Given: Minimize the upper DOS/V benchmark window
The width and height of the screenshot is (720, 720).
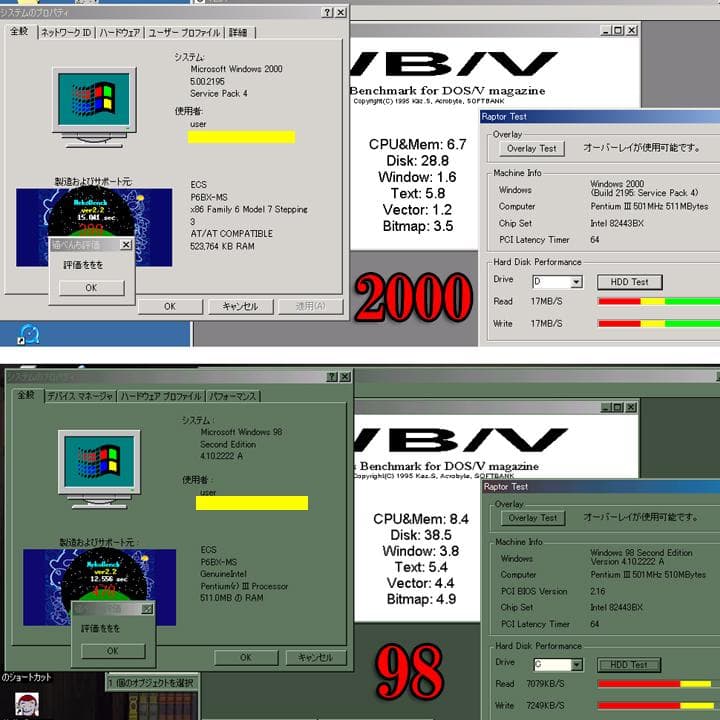Looking at the screenshot, I should [606, 31].
